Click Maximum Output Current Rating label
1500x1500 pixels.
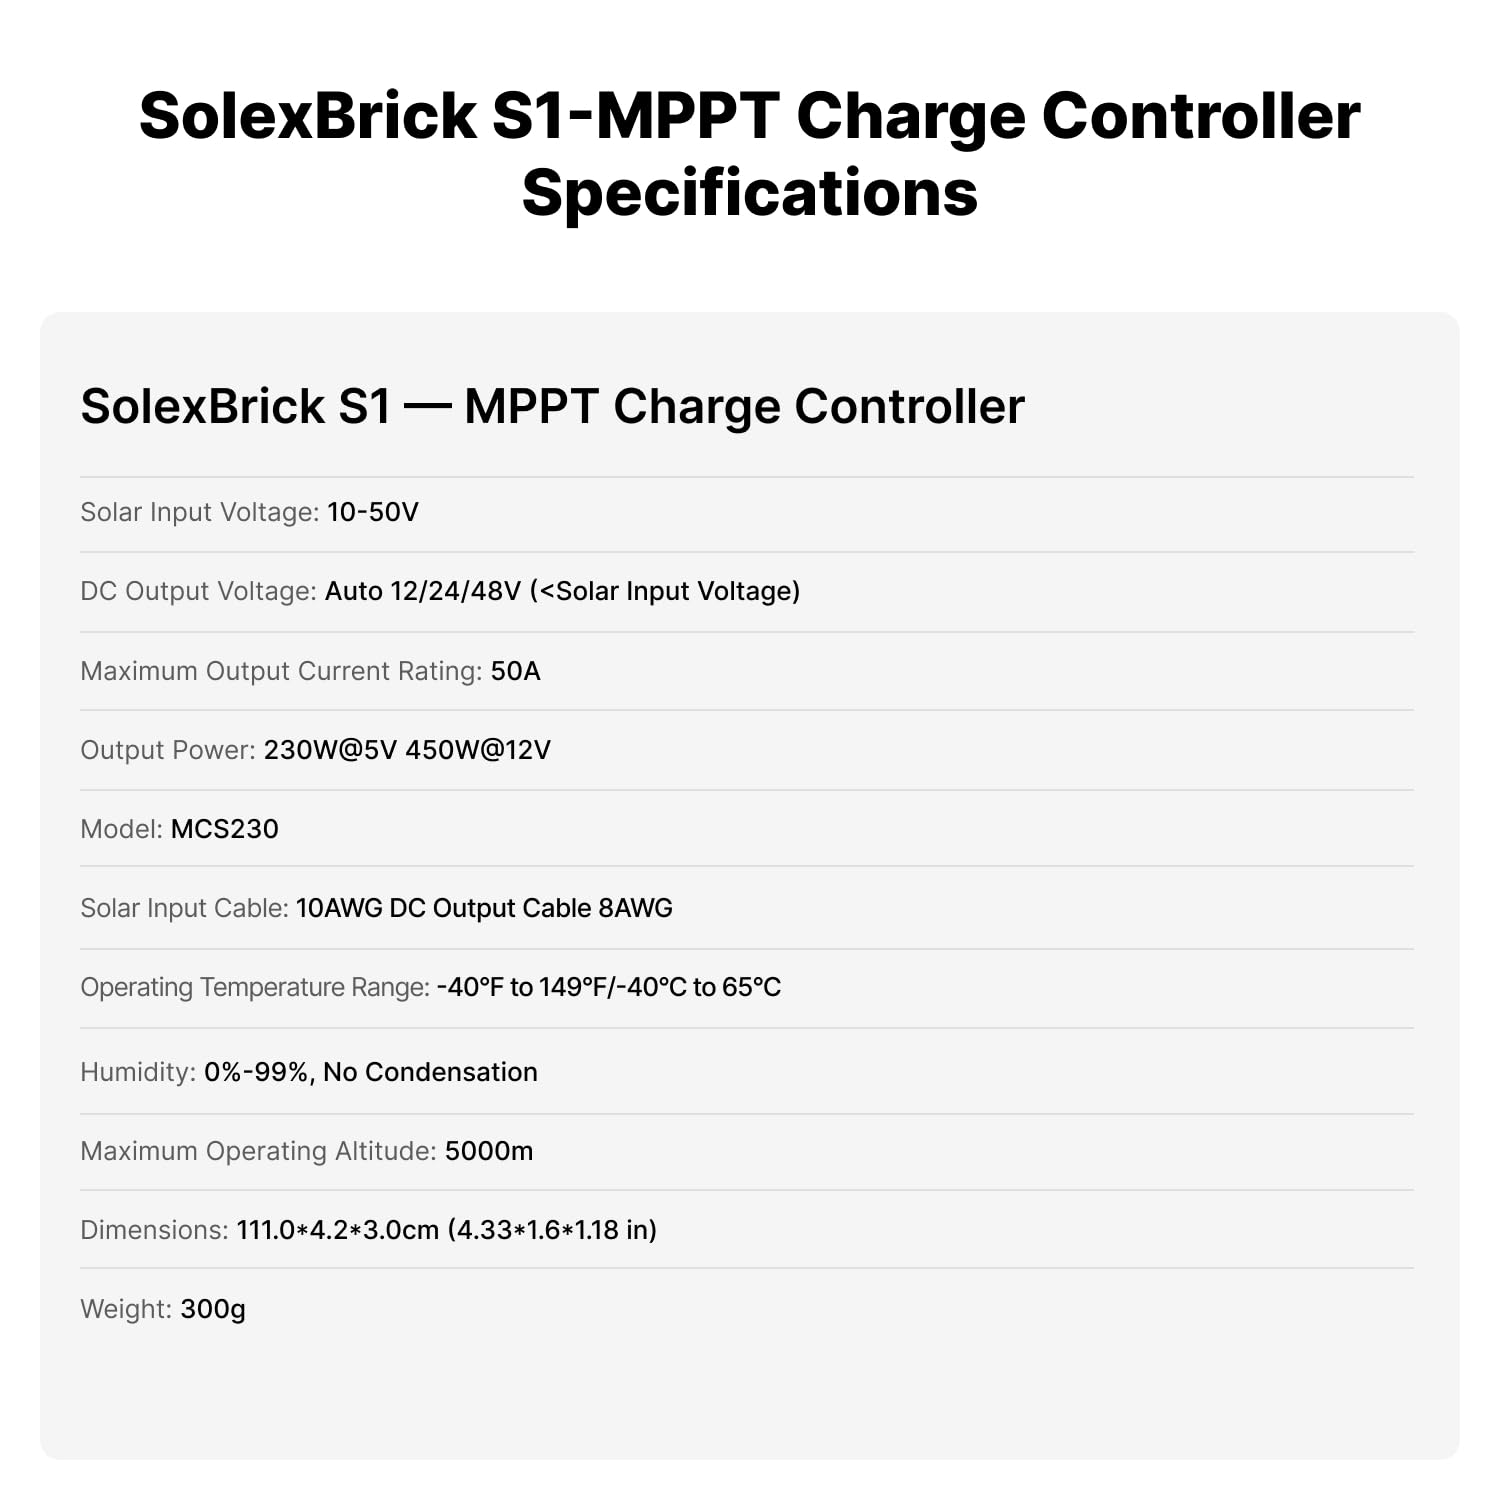click(281, 671)
